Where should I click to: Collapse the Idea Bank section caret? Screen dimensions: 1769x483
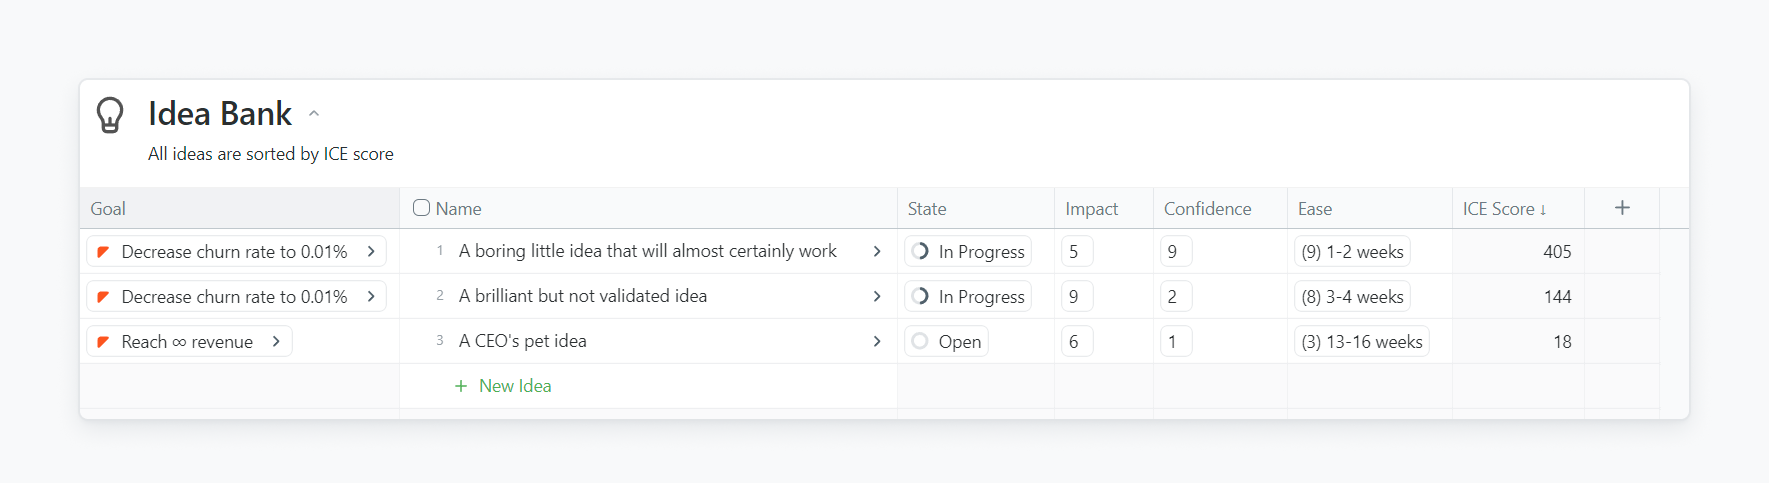(x=314, y=114)
